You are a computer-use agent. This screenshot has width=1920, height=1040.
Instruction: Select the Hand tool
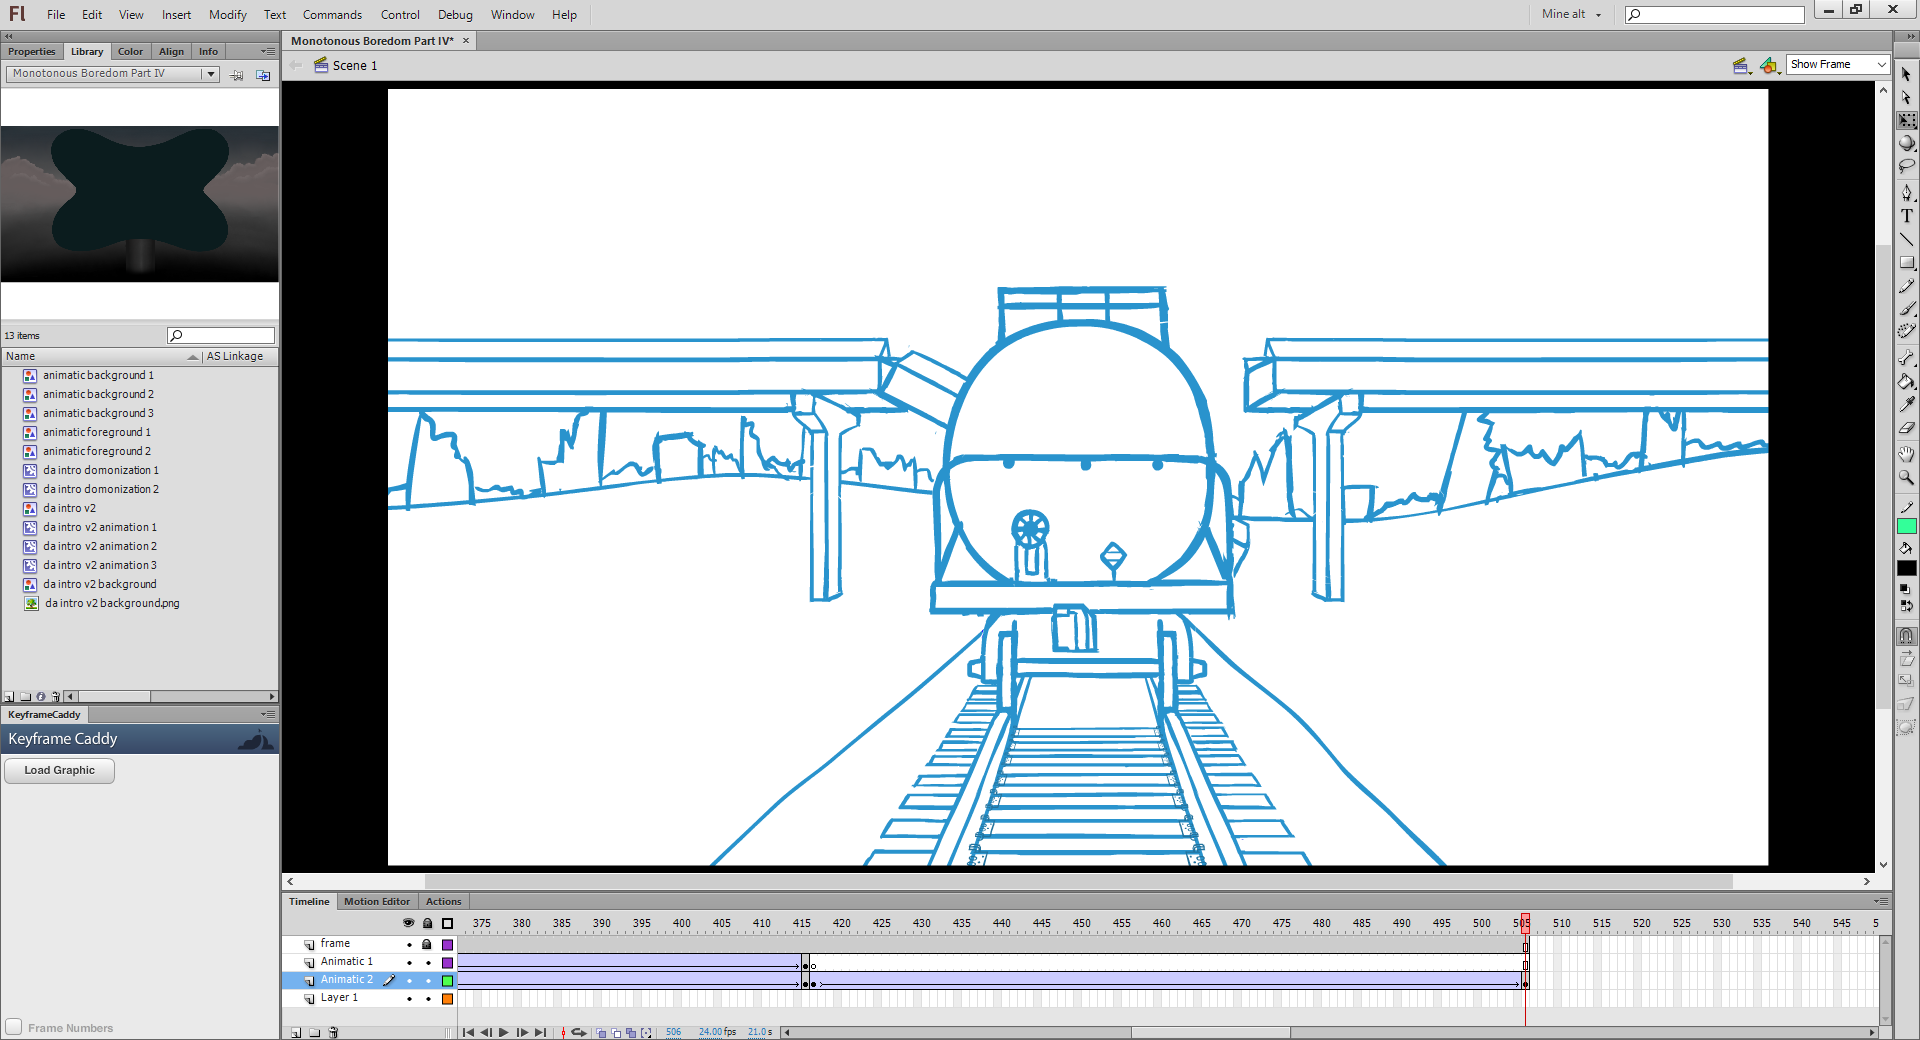click(x=1906, y=454)
